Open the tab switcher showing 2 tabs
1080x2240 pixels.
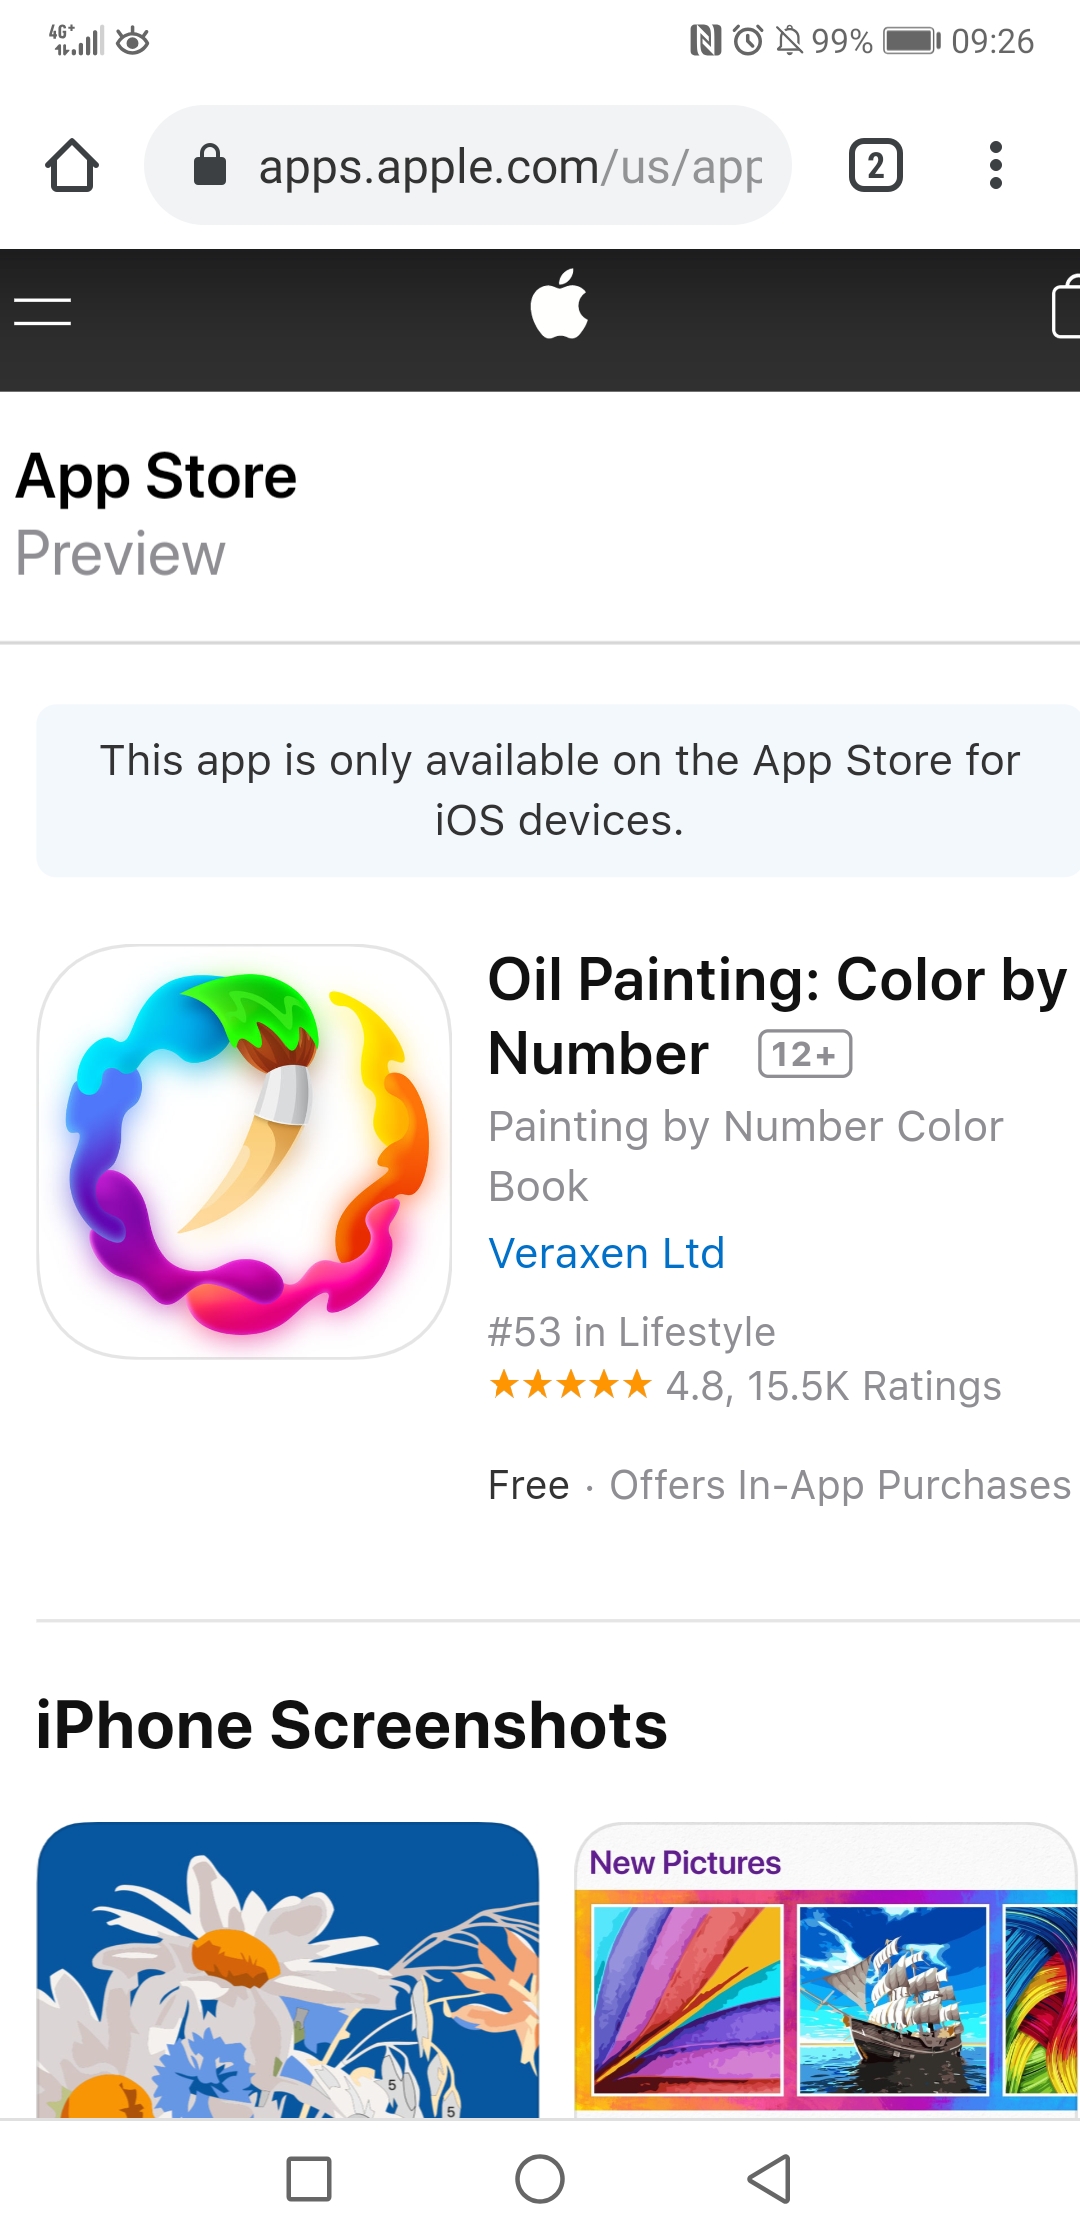click(875, 165)
